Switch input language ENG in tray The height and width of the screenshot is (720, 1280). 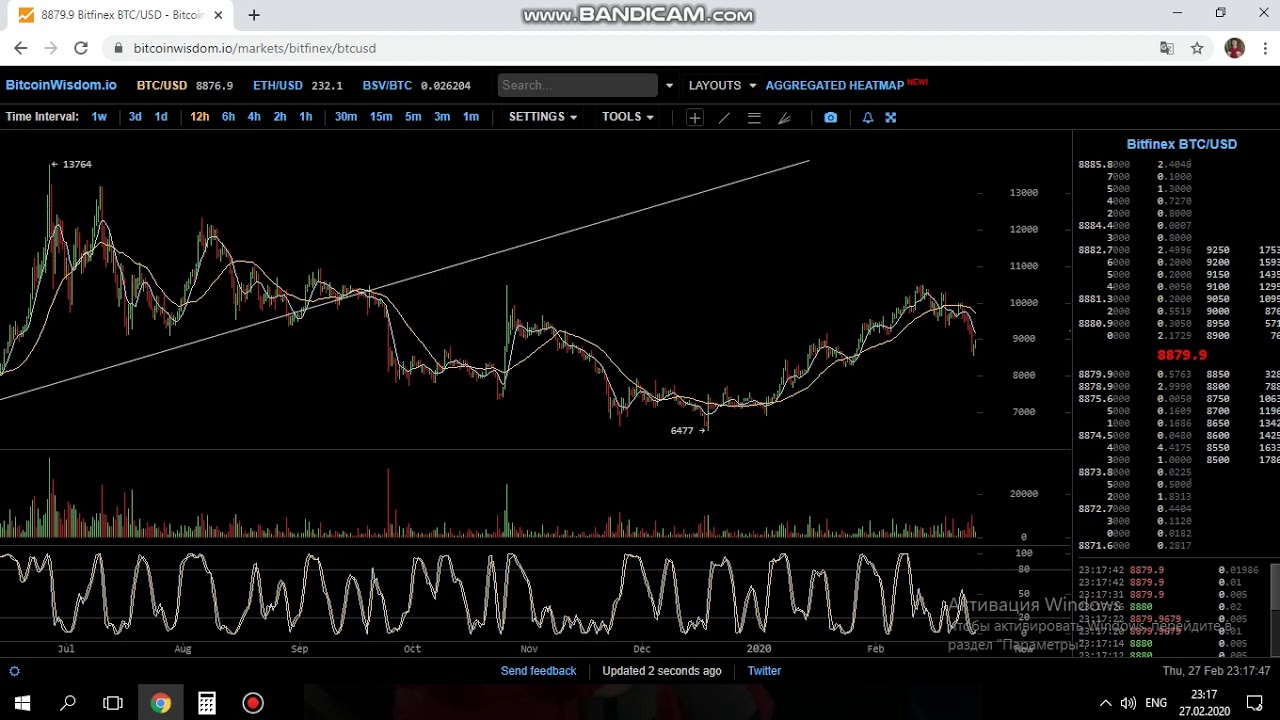pos(1156,703)
